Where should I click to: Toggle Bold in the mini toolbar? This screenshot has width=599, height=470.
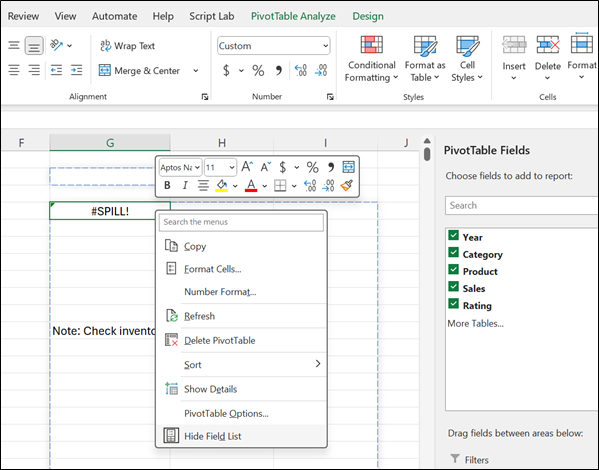point(167,186)
